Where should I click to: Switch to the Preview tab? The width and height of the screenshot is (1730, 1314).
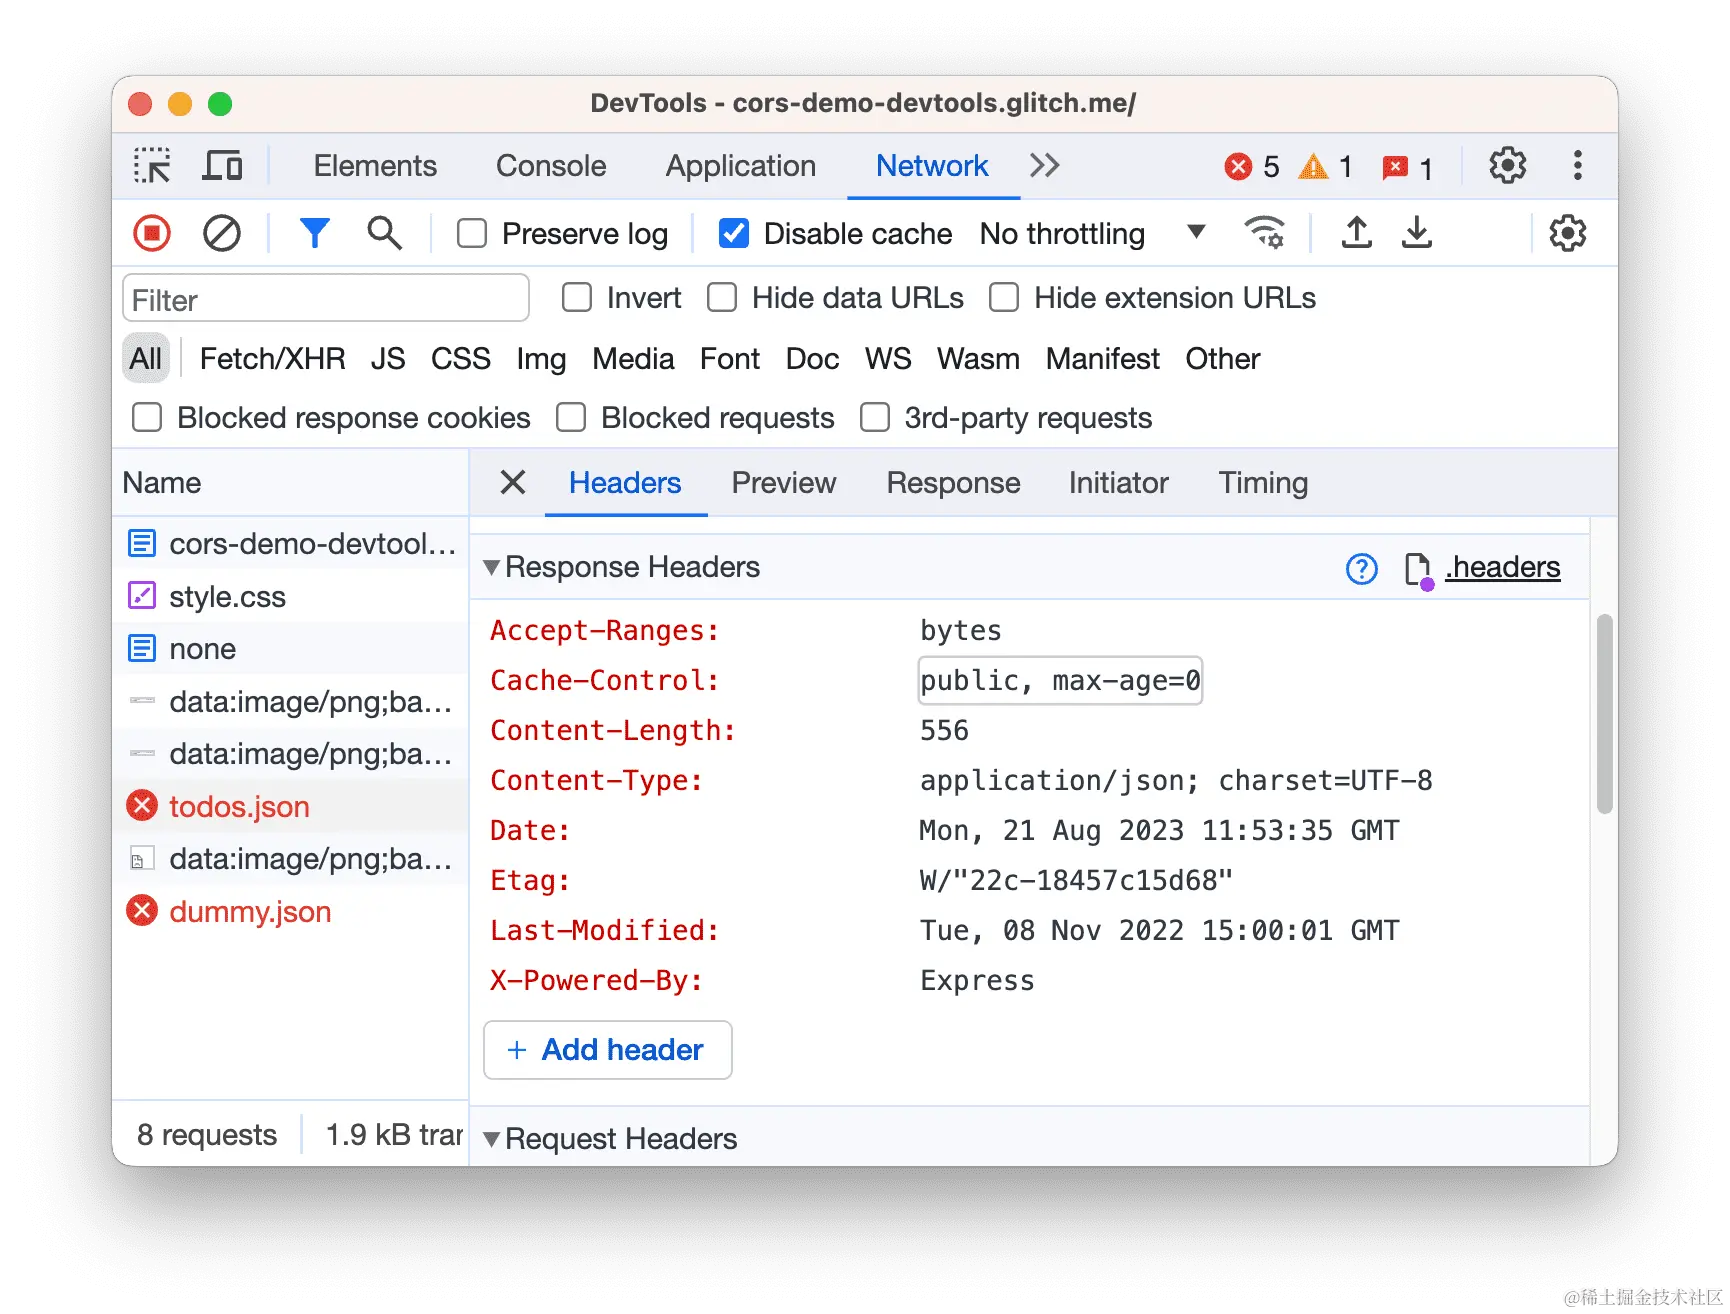pyautogui.click(x=784, y=483)
